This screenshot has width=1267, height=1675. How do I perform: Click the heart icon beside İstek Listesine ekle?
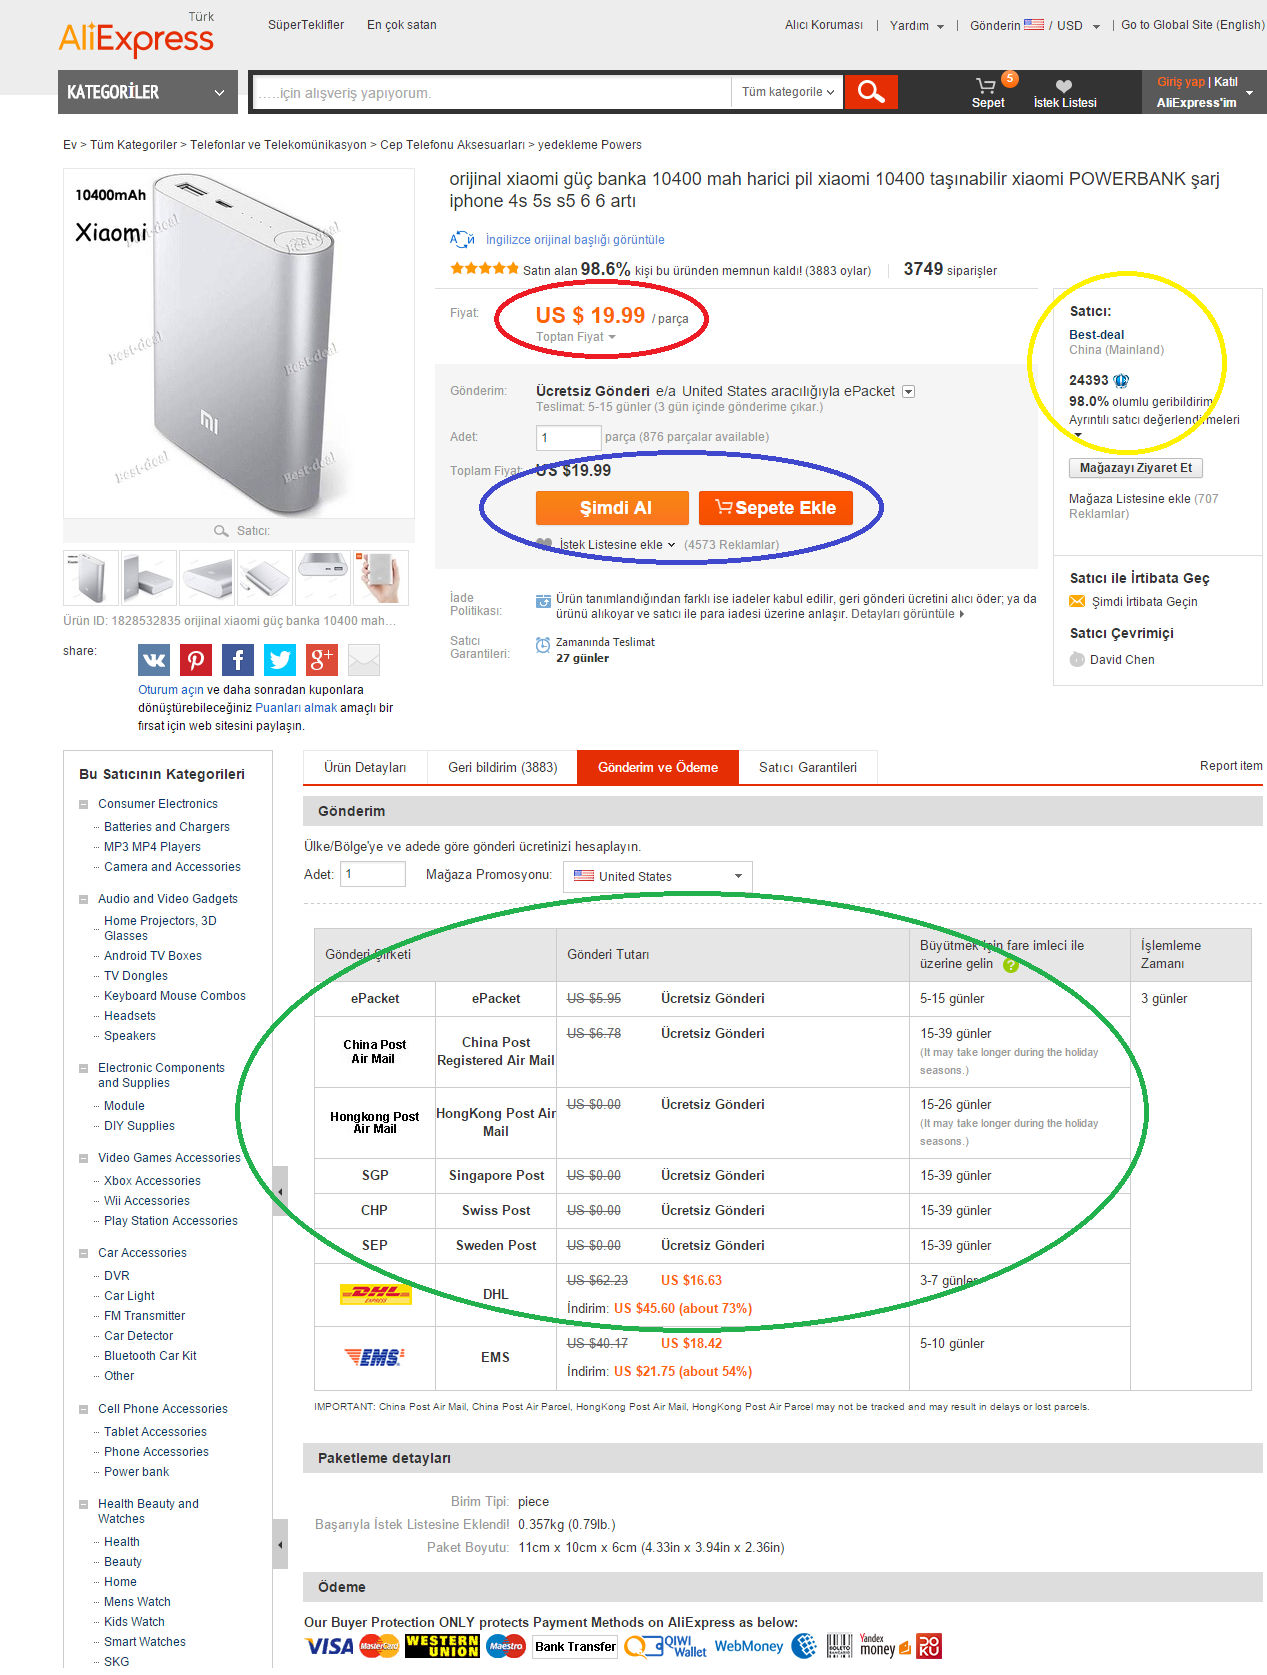click(544, 544)
